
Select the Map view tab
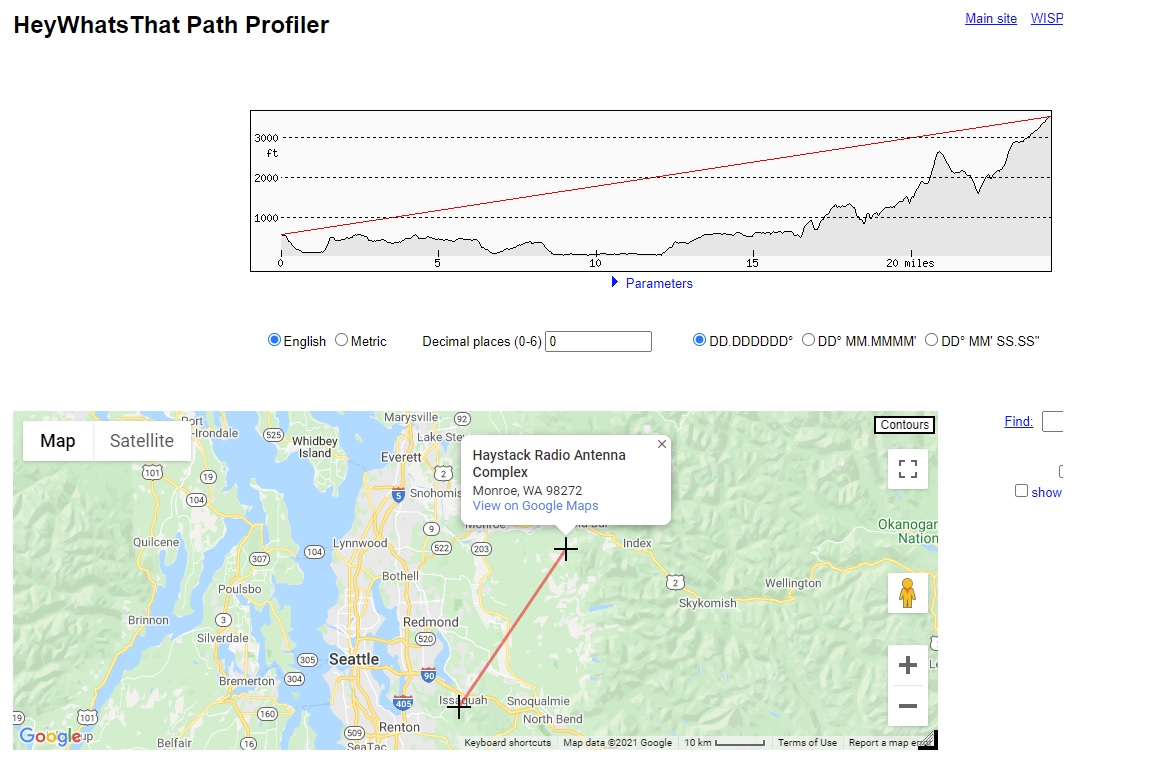[58, 441]
